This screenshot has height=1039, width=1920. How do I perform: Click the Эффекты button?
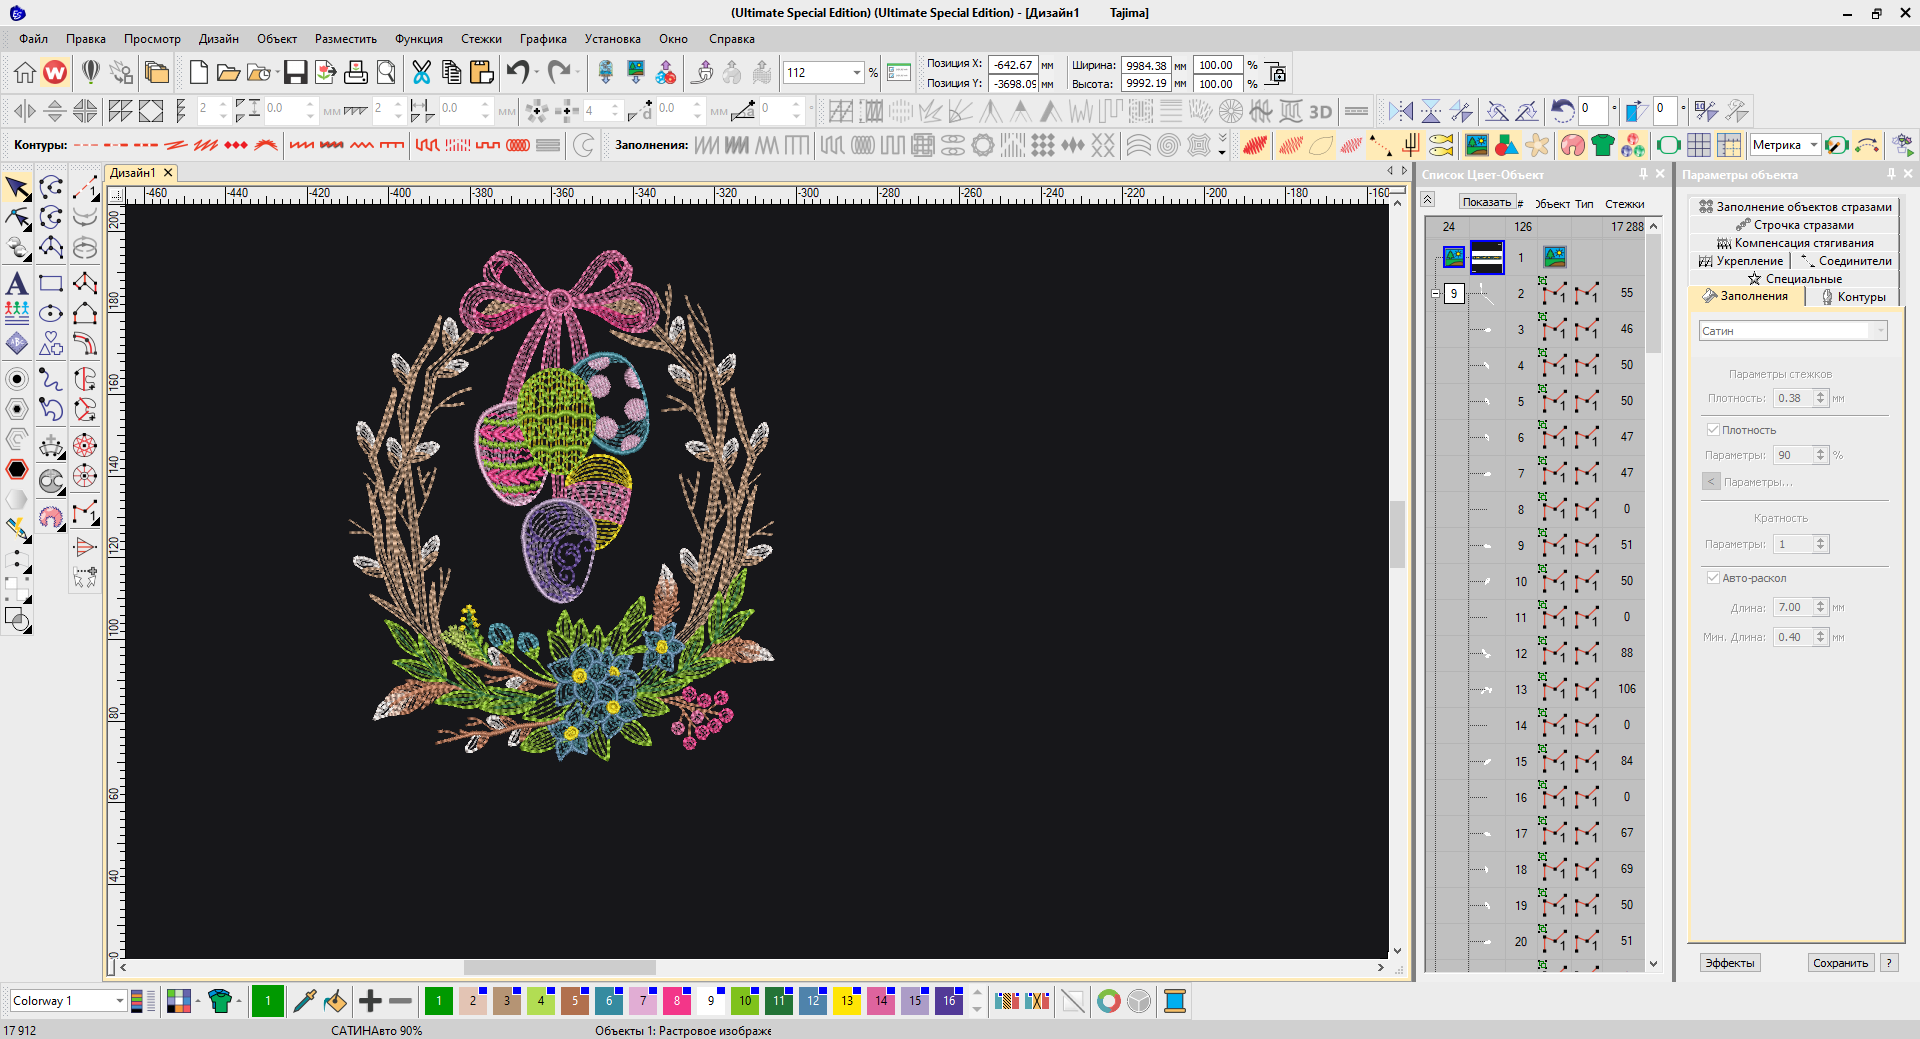tap(1730, 963)
